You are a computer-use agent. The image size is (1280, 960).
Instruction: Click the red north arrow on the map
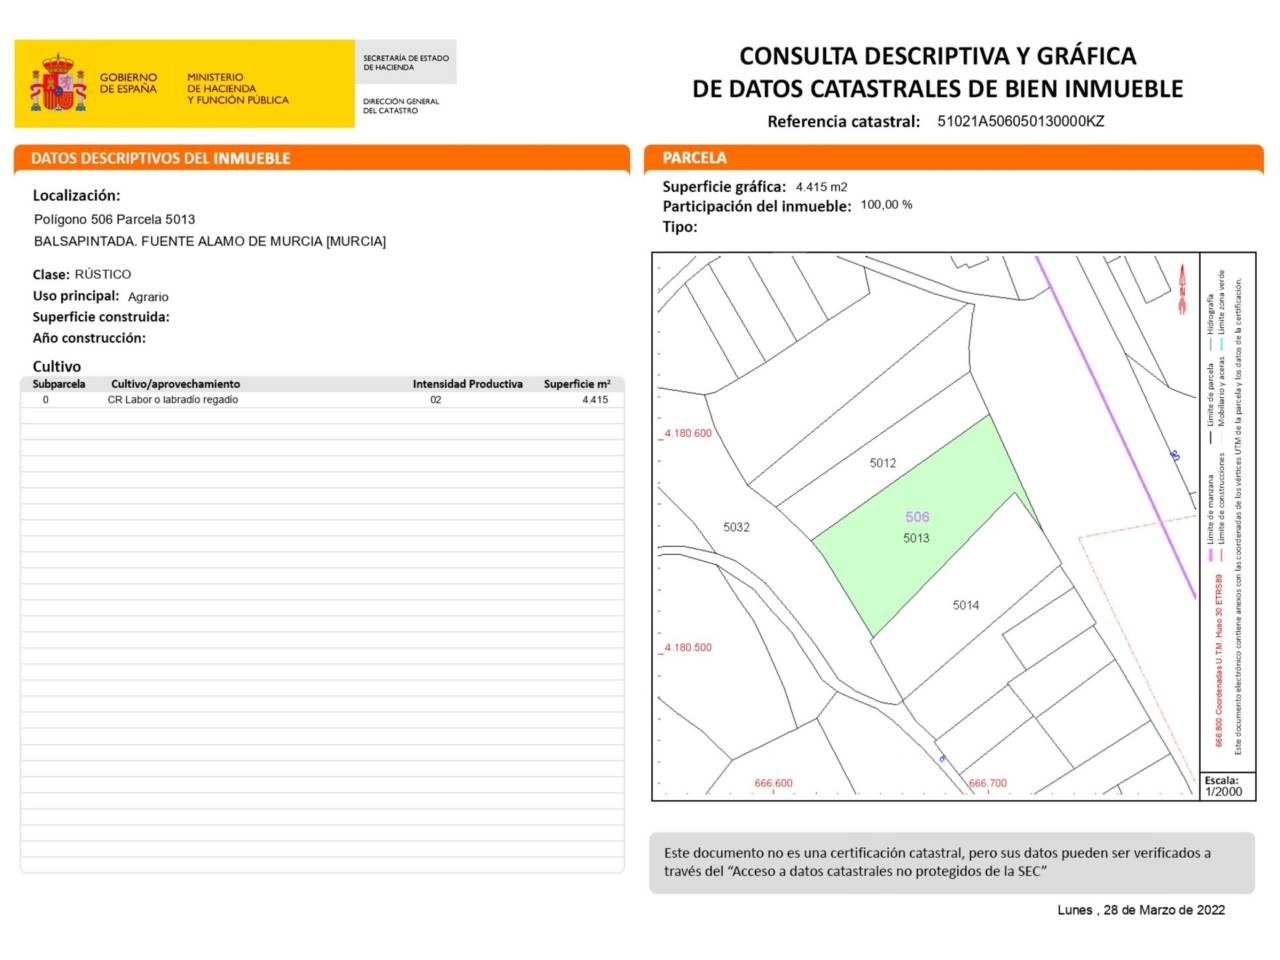pyautogui.click(x=1183, y=288)
